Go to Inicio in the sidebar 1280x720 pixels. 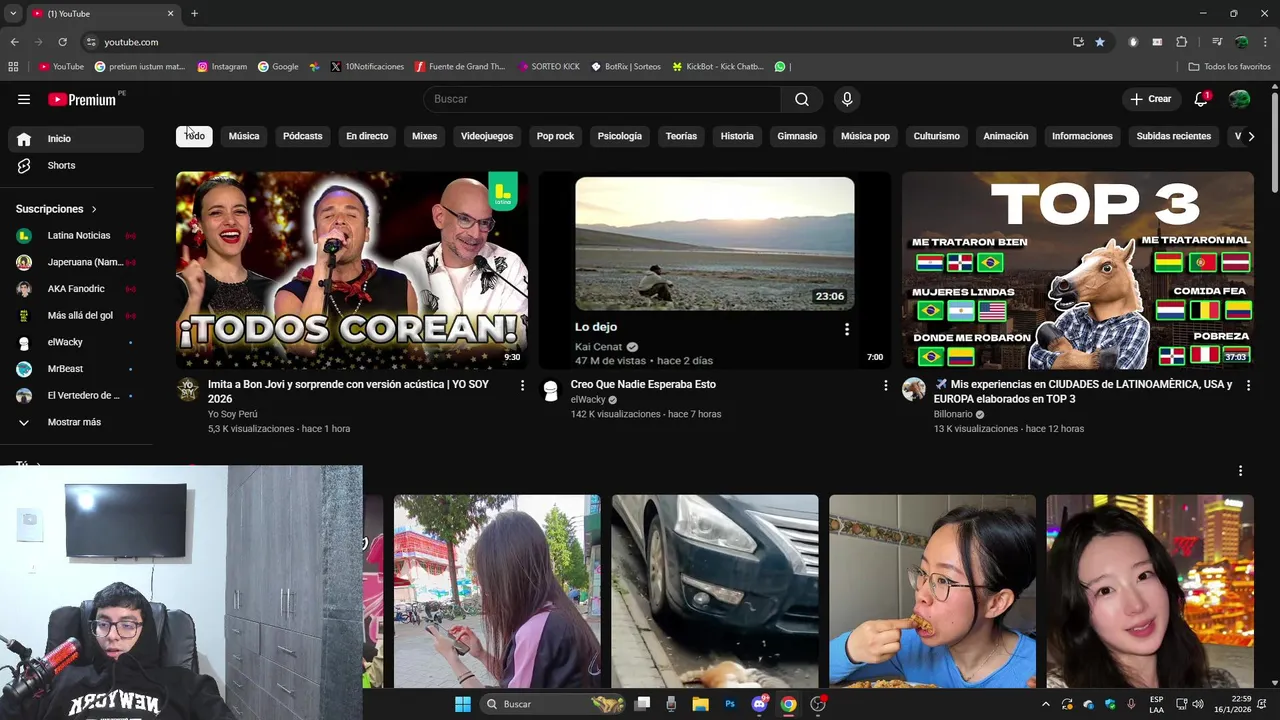click(x=76, y=139)
